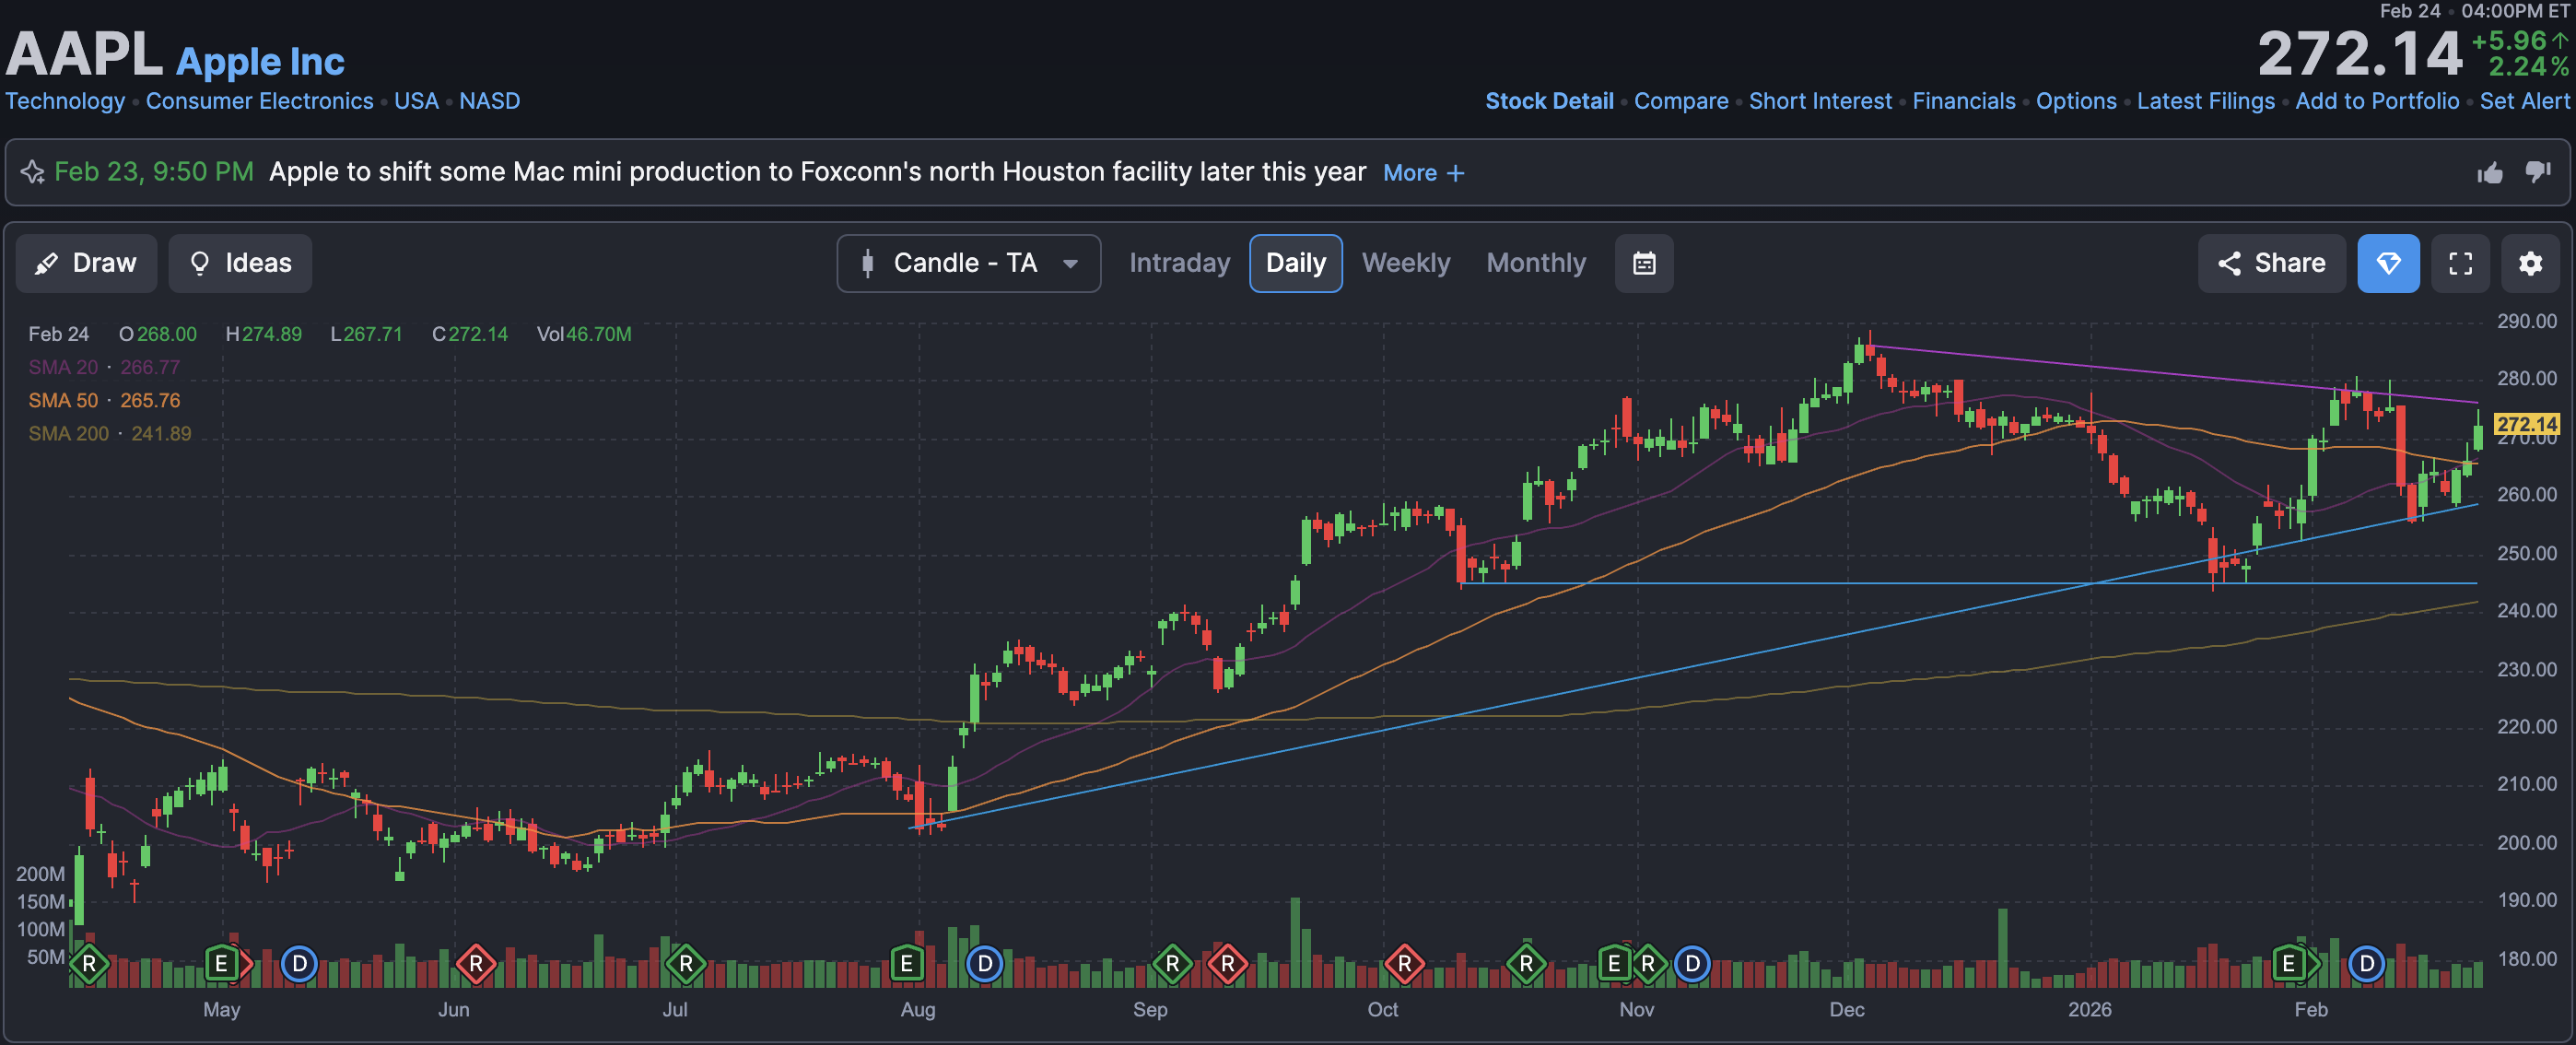
Task: Click the thumbs up icon on news
Action: [2490, 173]
